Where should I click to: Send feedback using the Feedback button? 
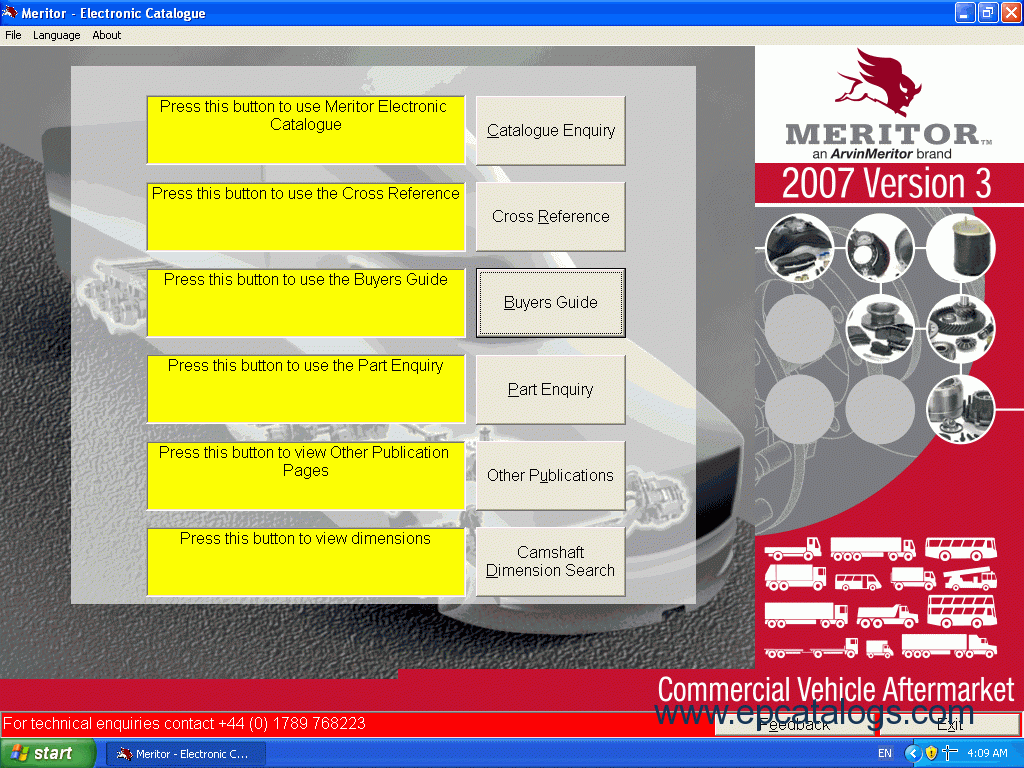(794, 724)
